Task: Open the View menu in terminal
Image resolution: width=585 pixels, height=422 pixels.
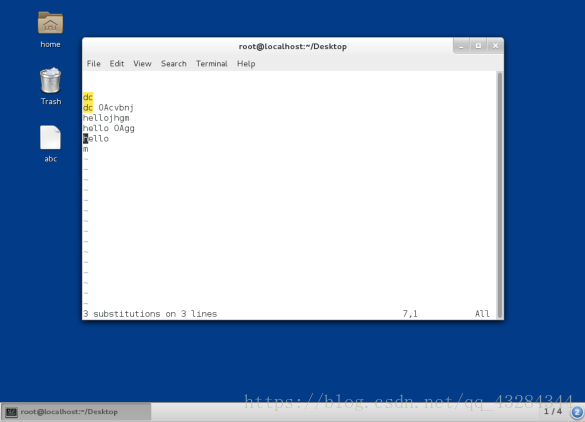Action: click(x=143, y=64)
